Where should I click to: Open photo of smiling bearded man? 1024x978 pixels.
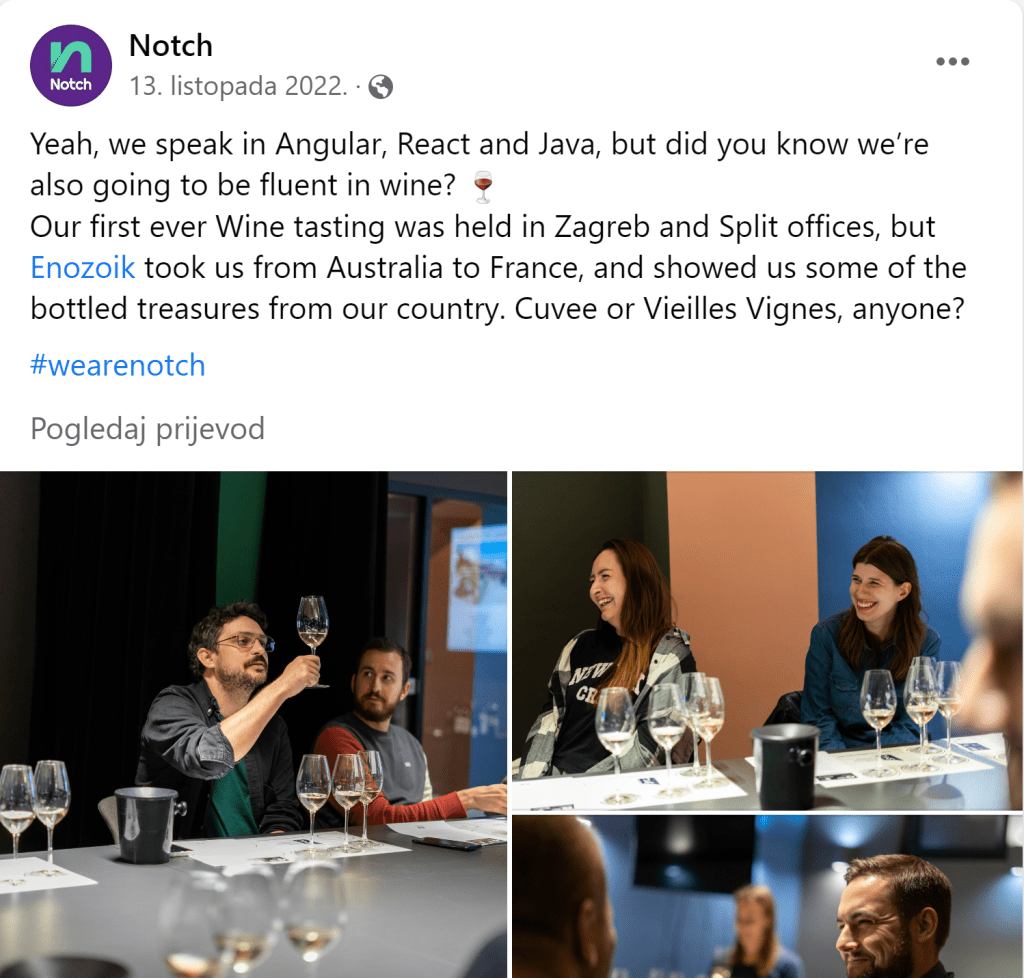(x=767, y=896)
